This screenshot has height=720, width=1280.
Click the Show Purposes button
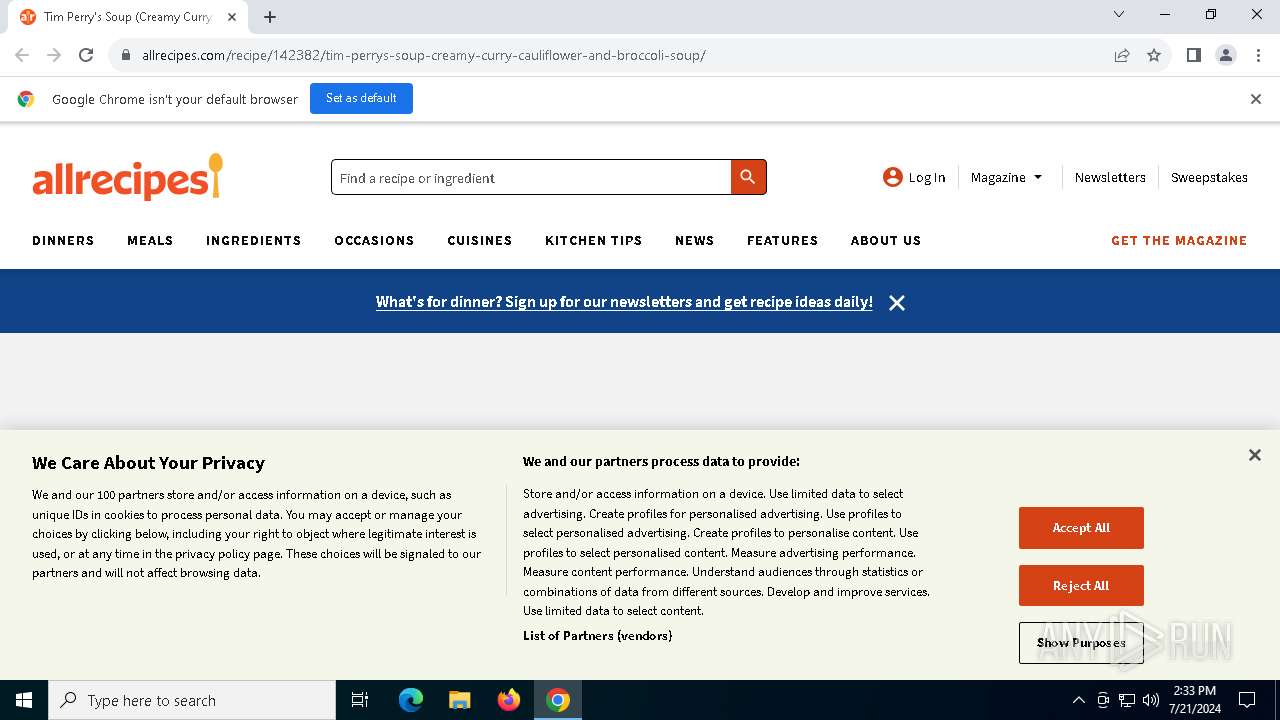1081,643
